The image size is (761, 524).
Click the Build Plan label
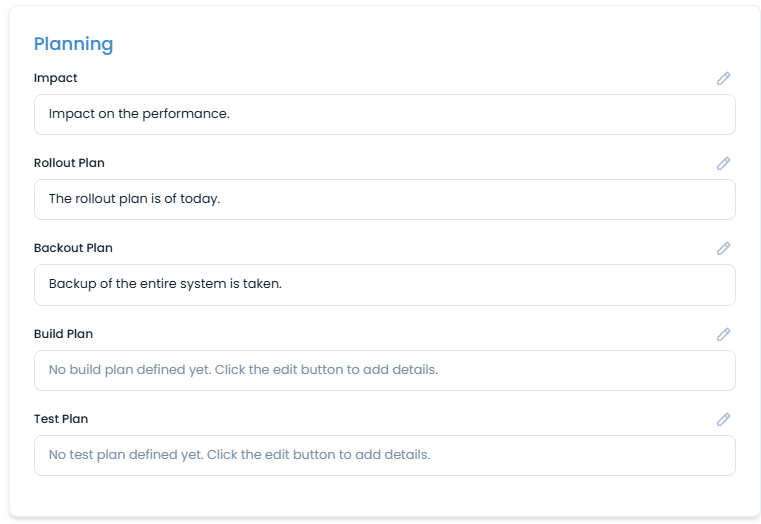[x=63, y=334]
